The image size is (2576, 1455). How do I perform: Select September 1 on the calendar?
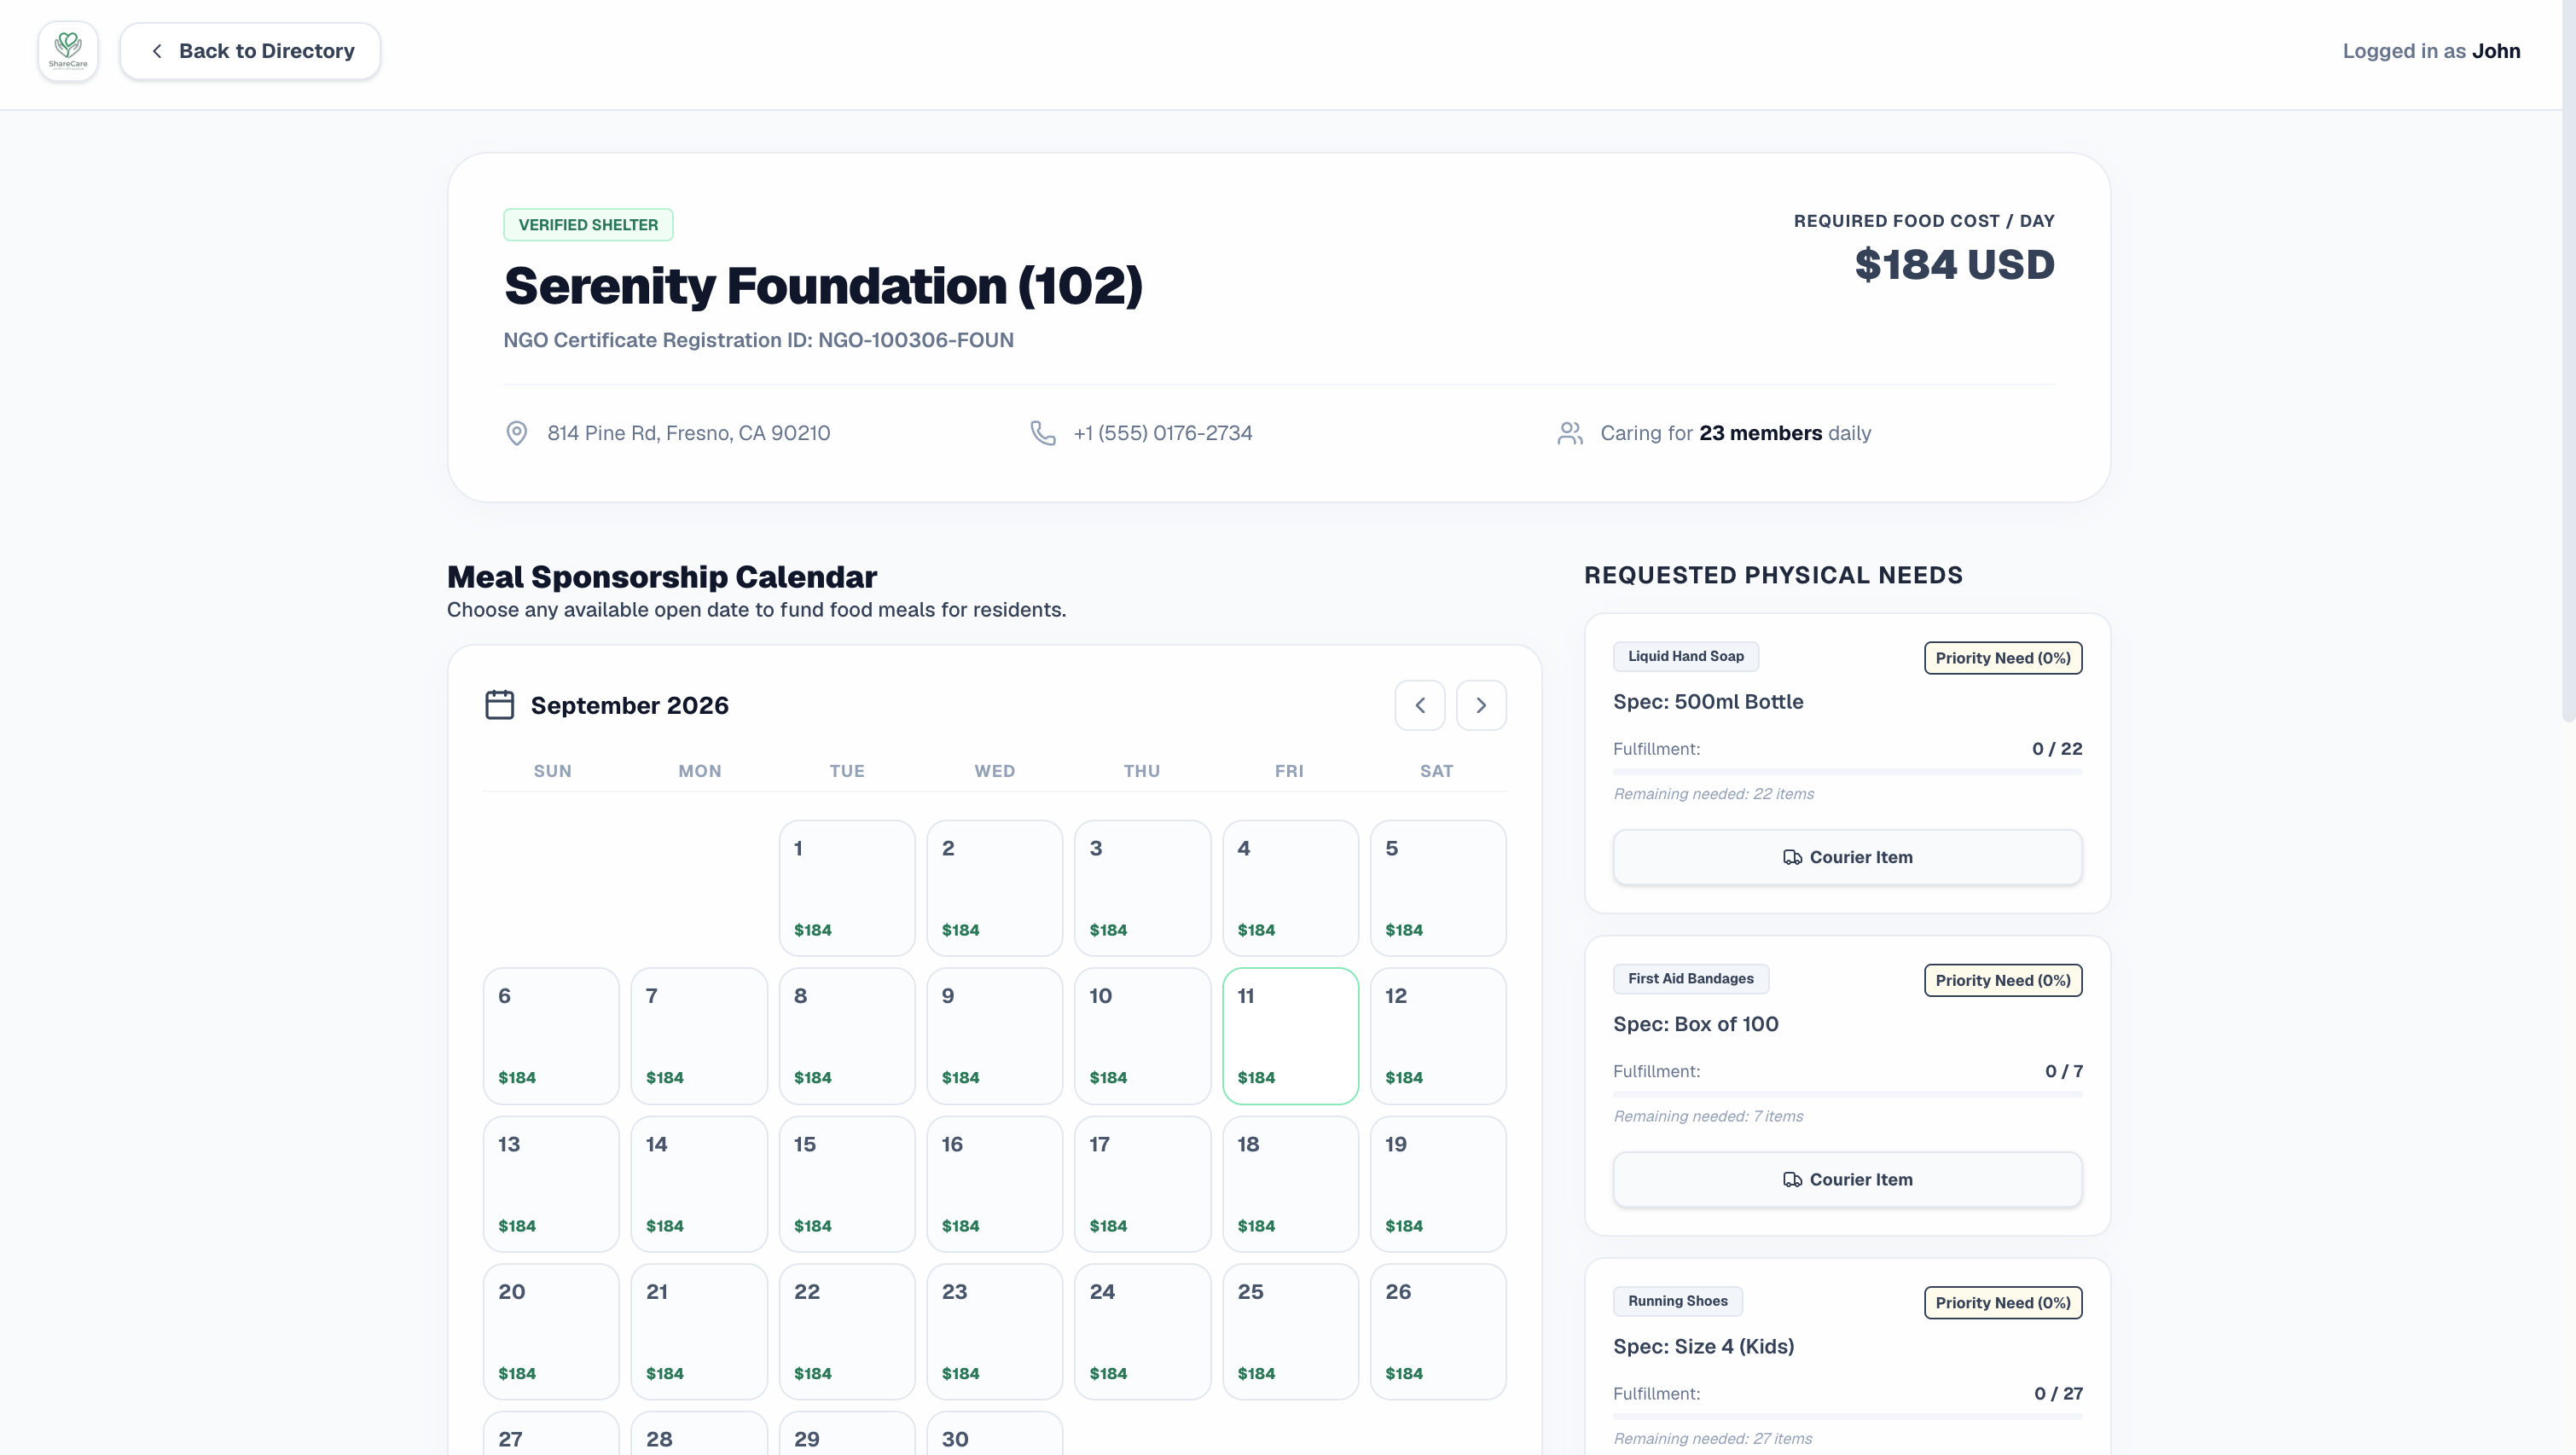[847, 888]
